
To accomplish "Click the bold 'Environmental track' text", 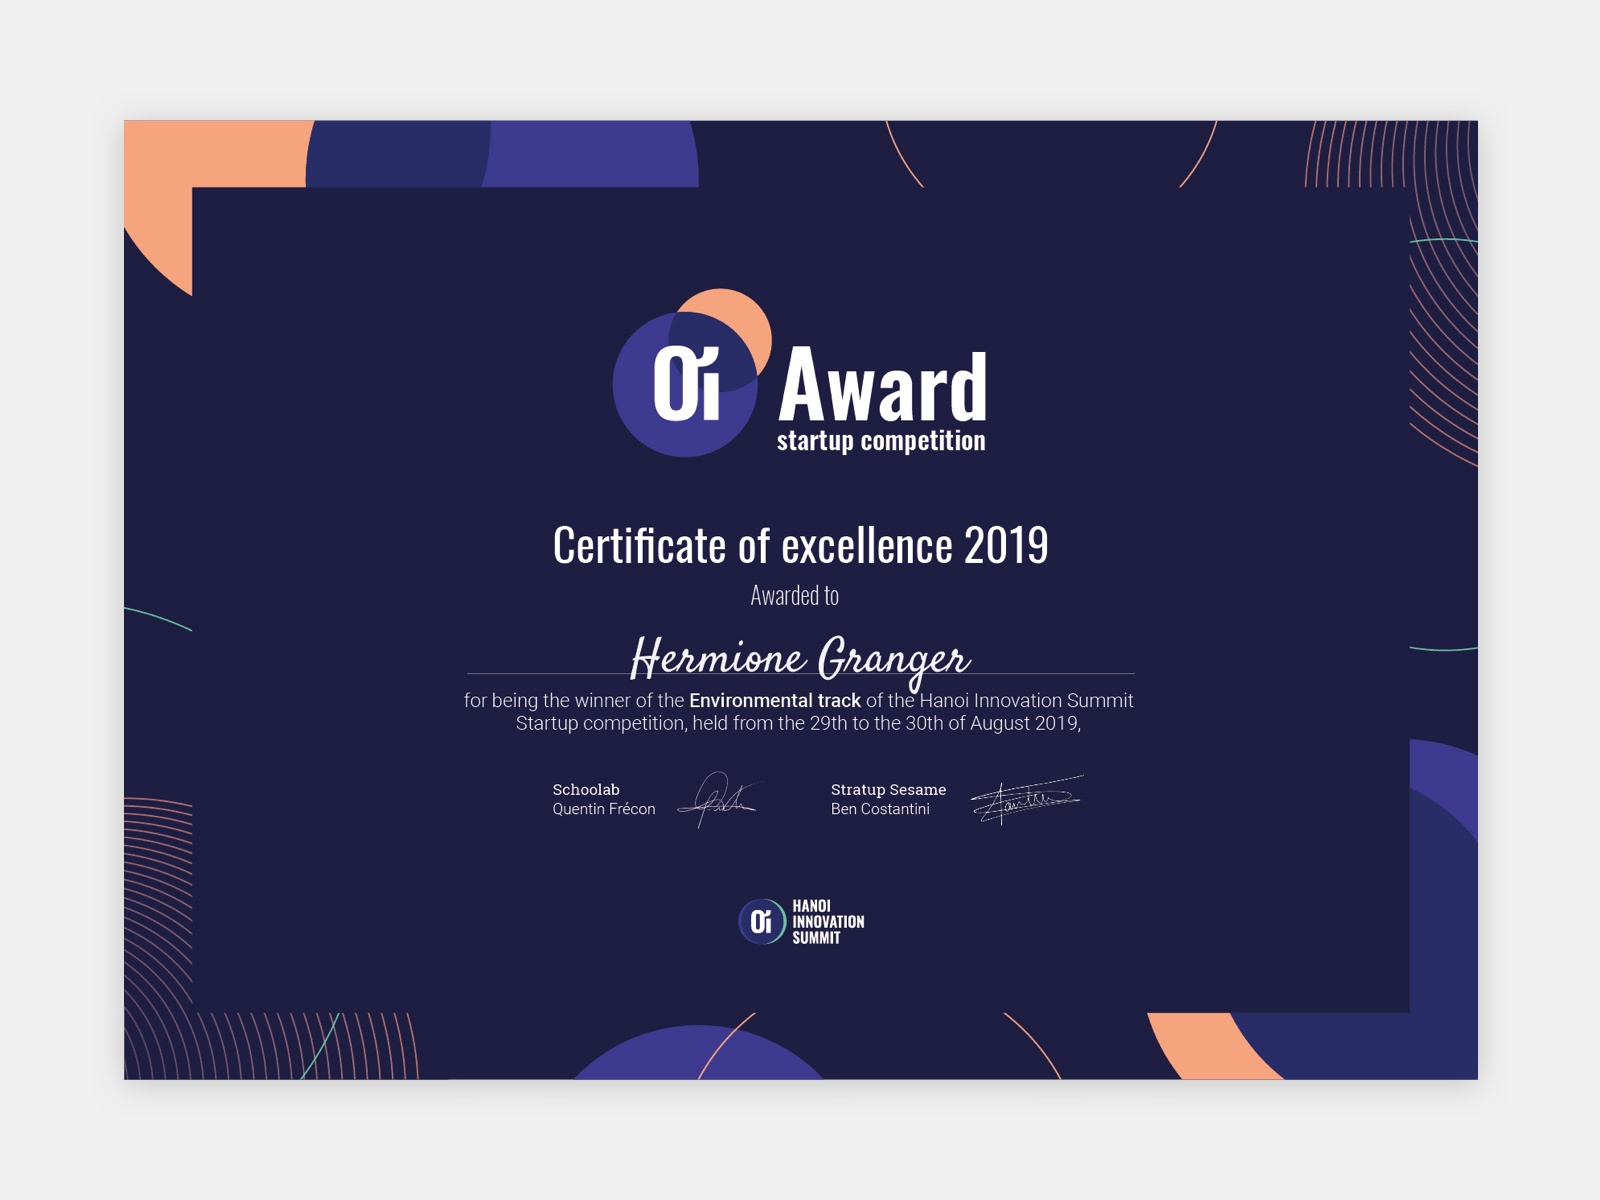I will [775, 701].
